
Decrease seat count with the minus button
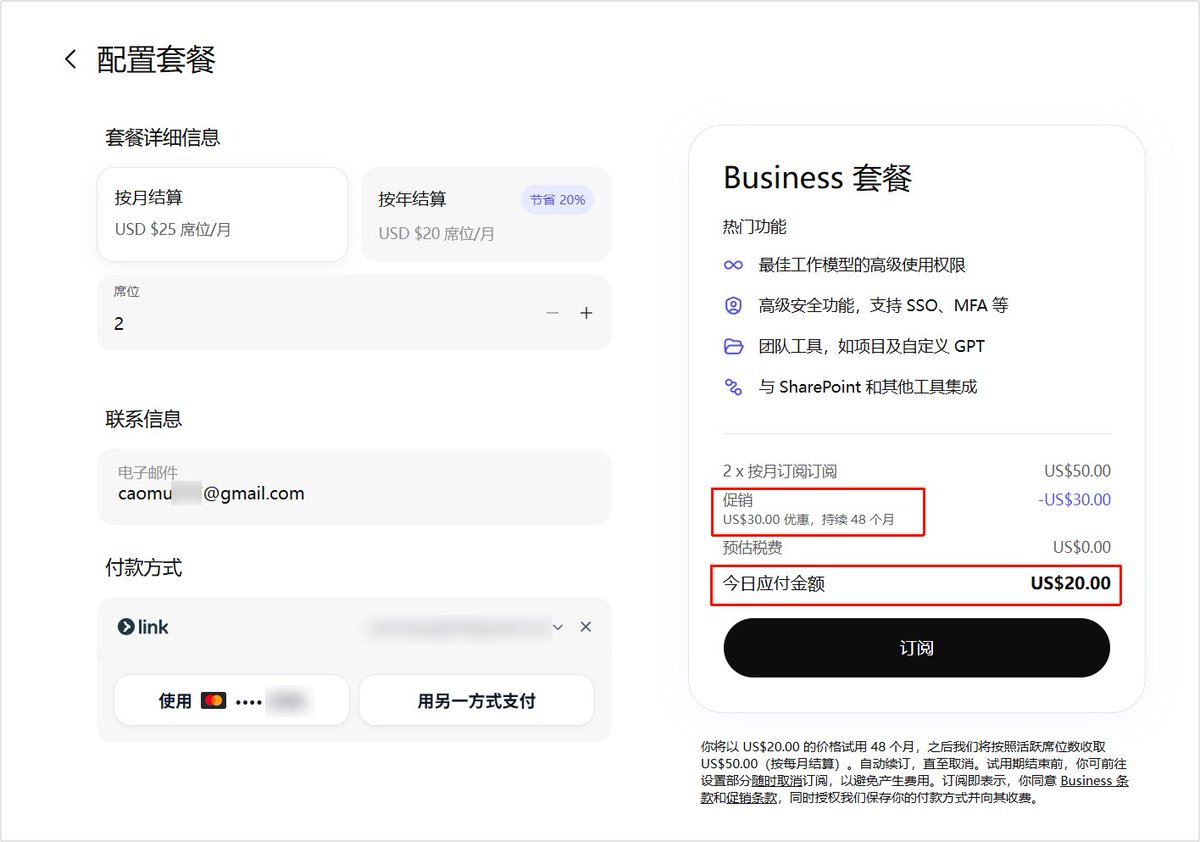click(552, 313)
